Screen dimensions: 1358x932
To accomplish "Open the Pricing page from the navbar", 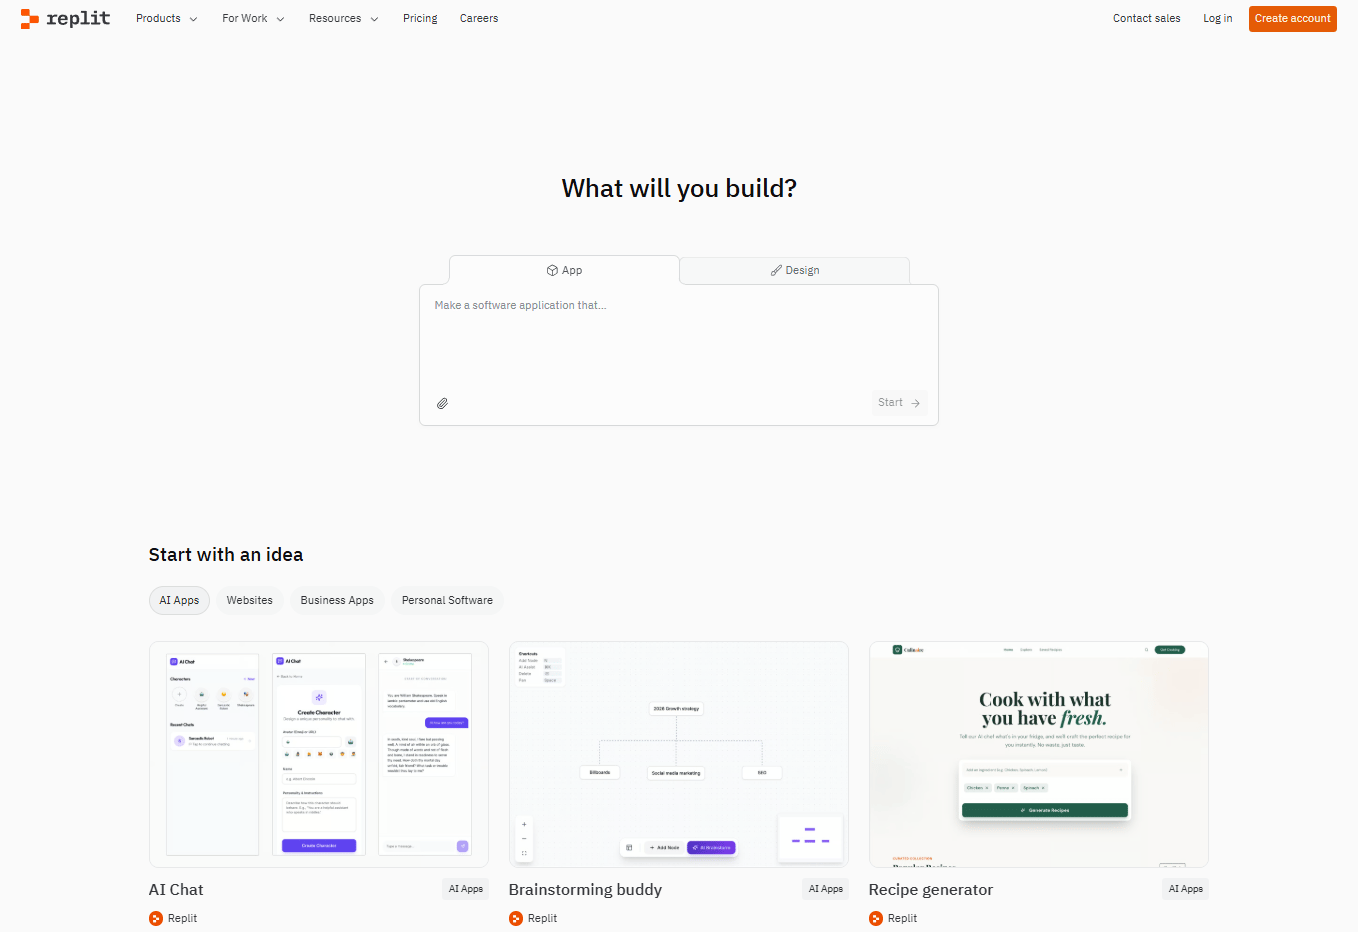I will click(420, 18).
